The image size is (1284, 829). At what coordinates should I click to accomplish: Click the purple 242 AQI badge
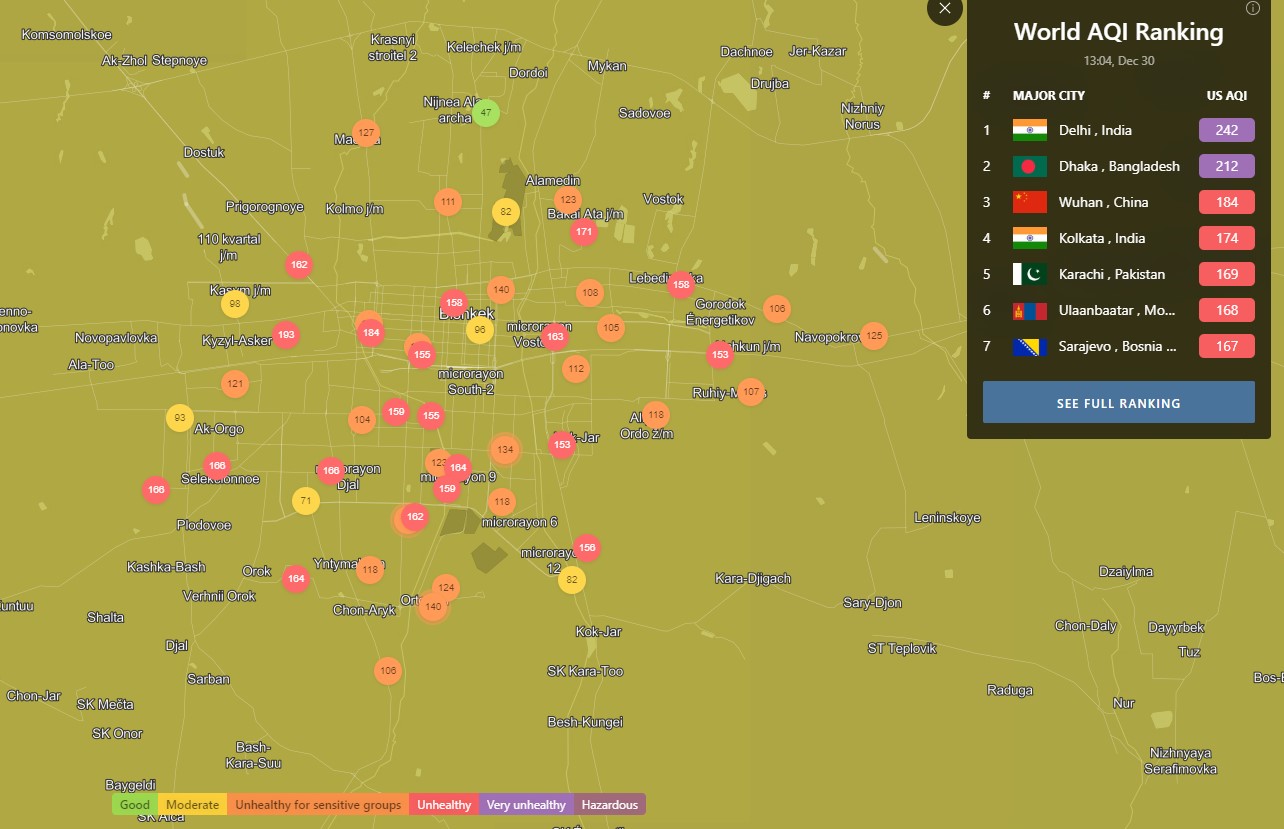click(x=1226, y=130)
